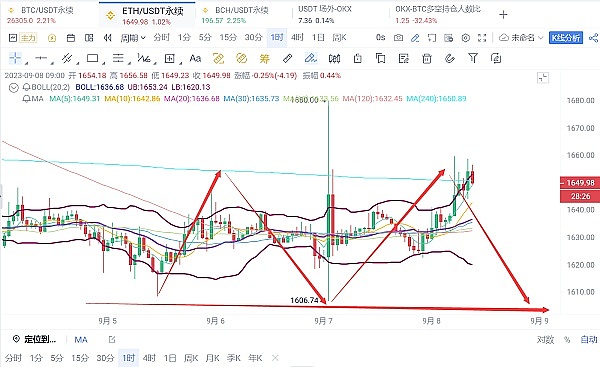
Task: Open the 周期 period dropdown
Action: click(x=133, y=38)
